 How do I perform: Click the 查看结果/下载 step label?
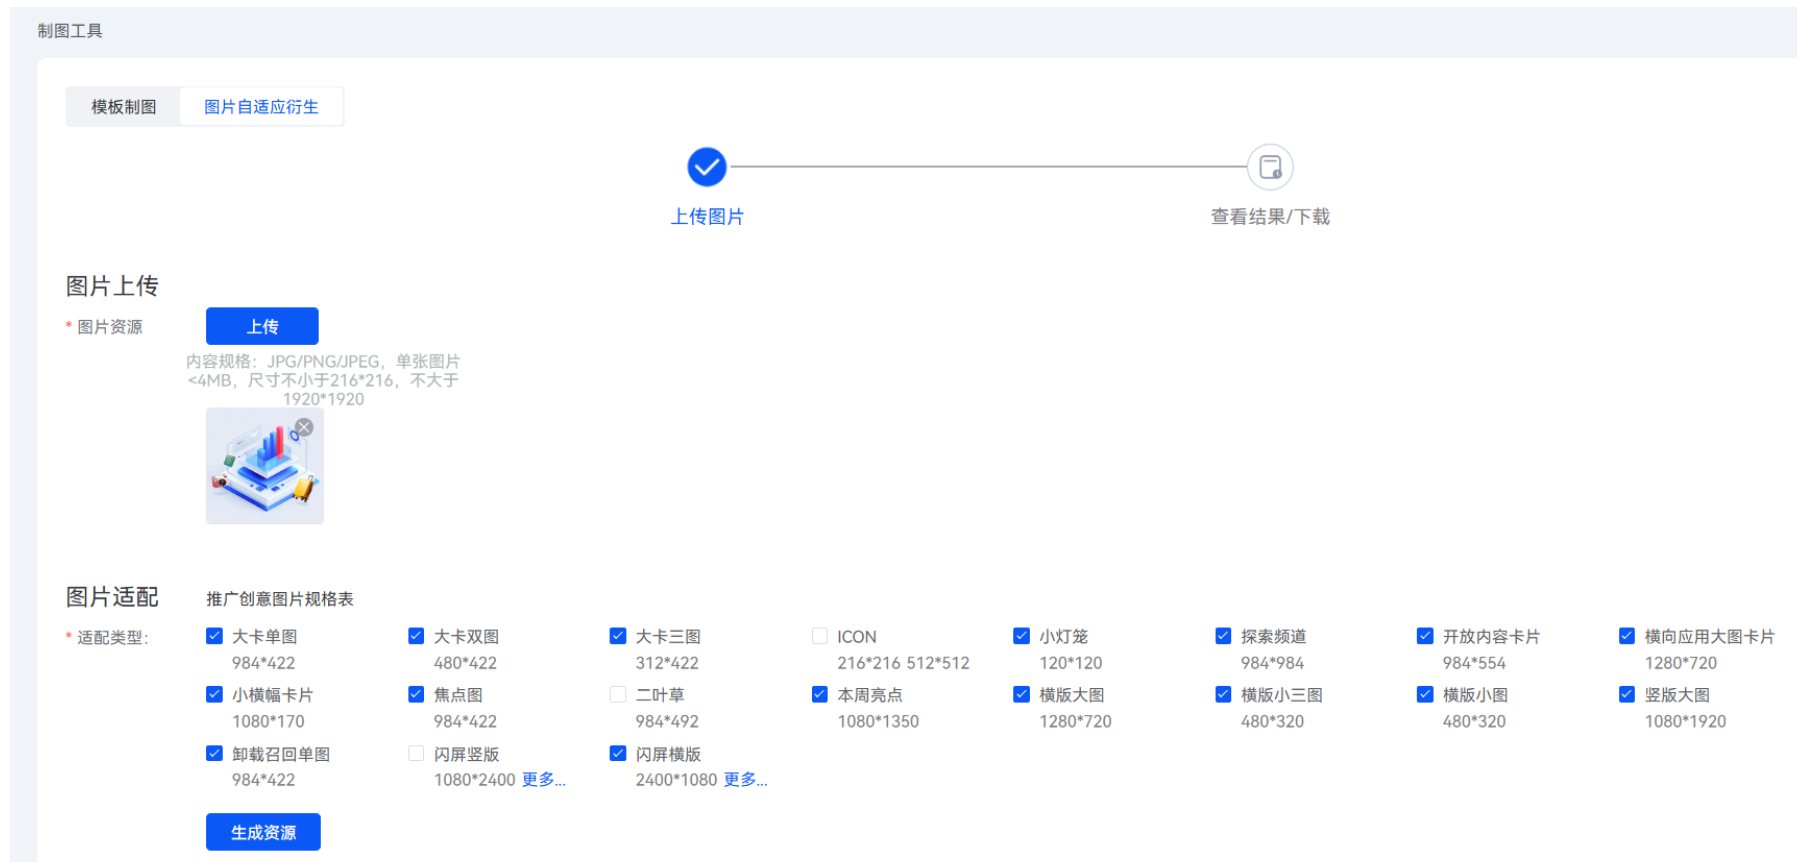(x=1270, y=216)
